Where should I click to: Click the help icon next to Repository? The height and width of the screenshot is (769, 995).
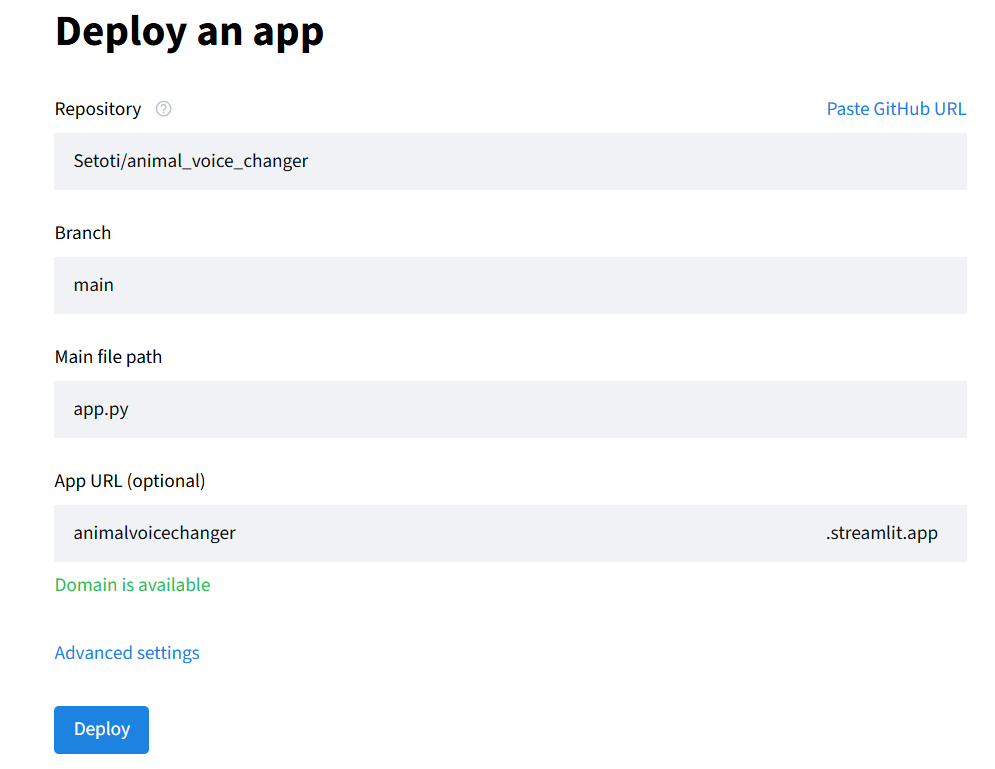click(164, 109)
